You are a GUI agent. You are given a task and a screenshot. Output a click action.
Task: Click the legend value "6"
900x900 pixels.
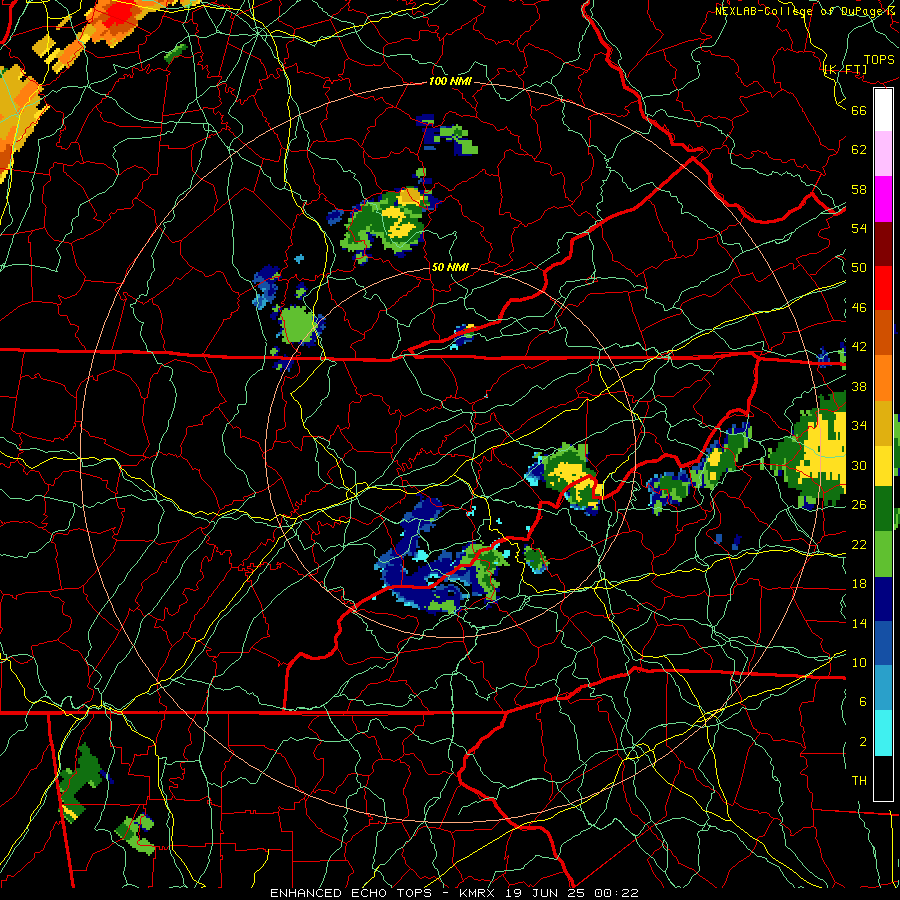[x=863, y=702]
